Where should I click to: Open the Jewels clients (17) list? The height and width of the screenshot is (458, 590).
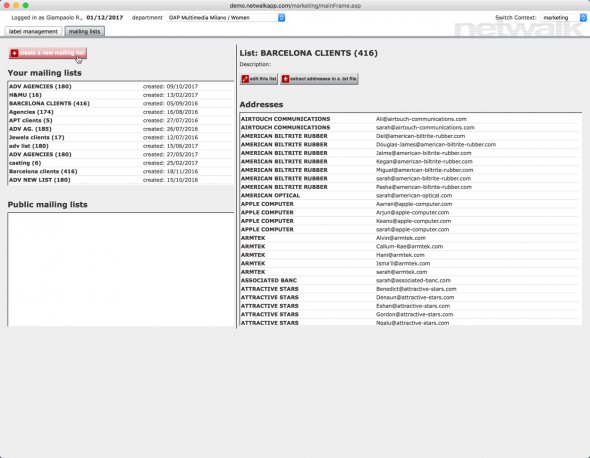tap(36, 137)
